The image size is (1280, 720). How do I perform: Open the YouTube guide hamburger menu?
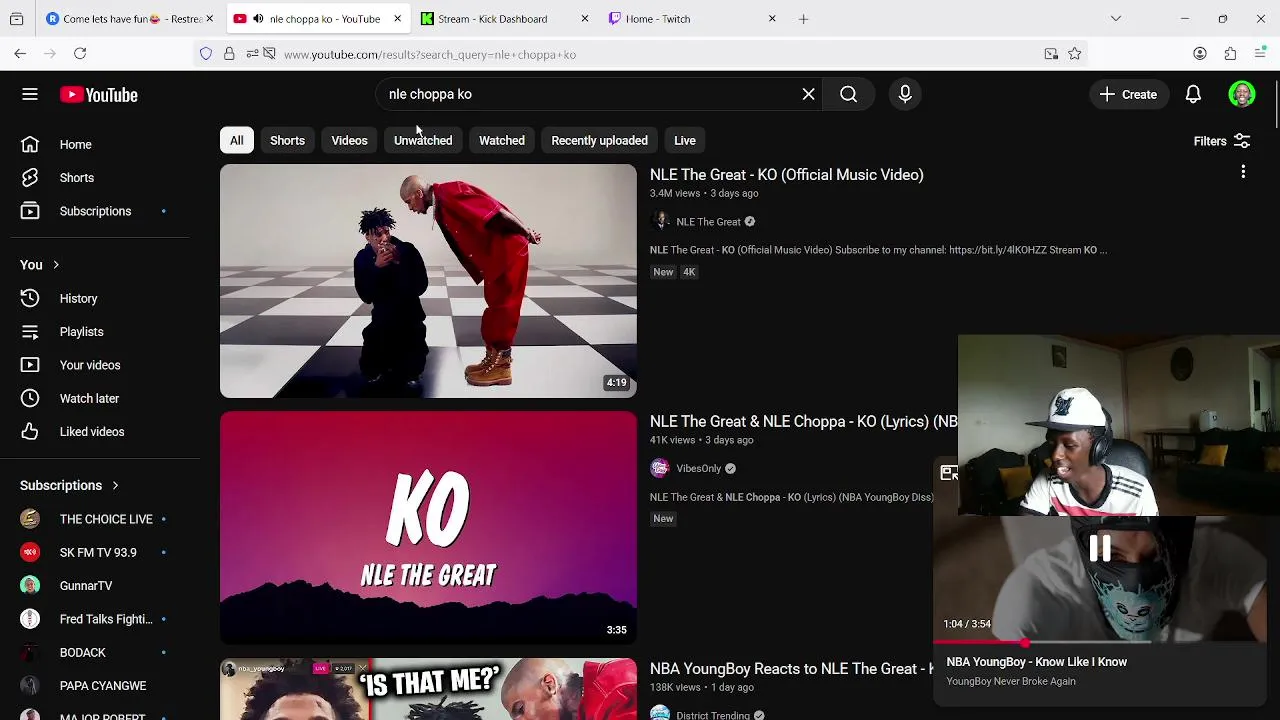(x=30, y=94)
